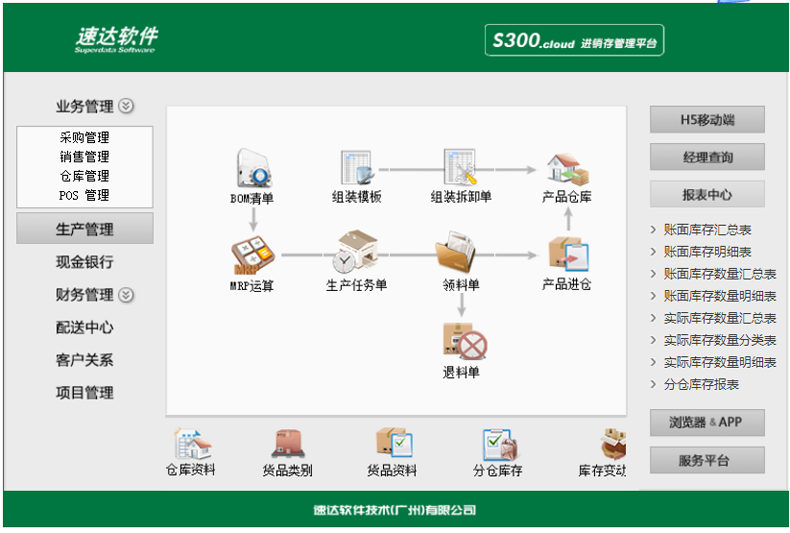This screenshot has height=533, width=790.
Task: Go to 项目管理 section
Action: pos(85,392)
